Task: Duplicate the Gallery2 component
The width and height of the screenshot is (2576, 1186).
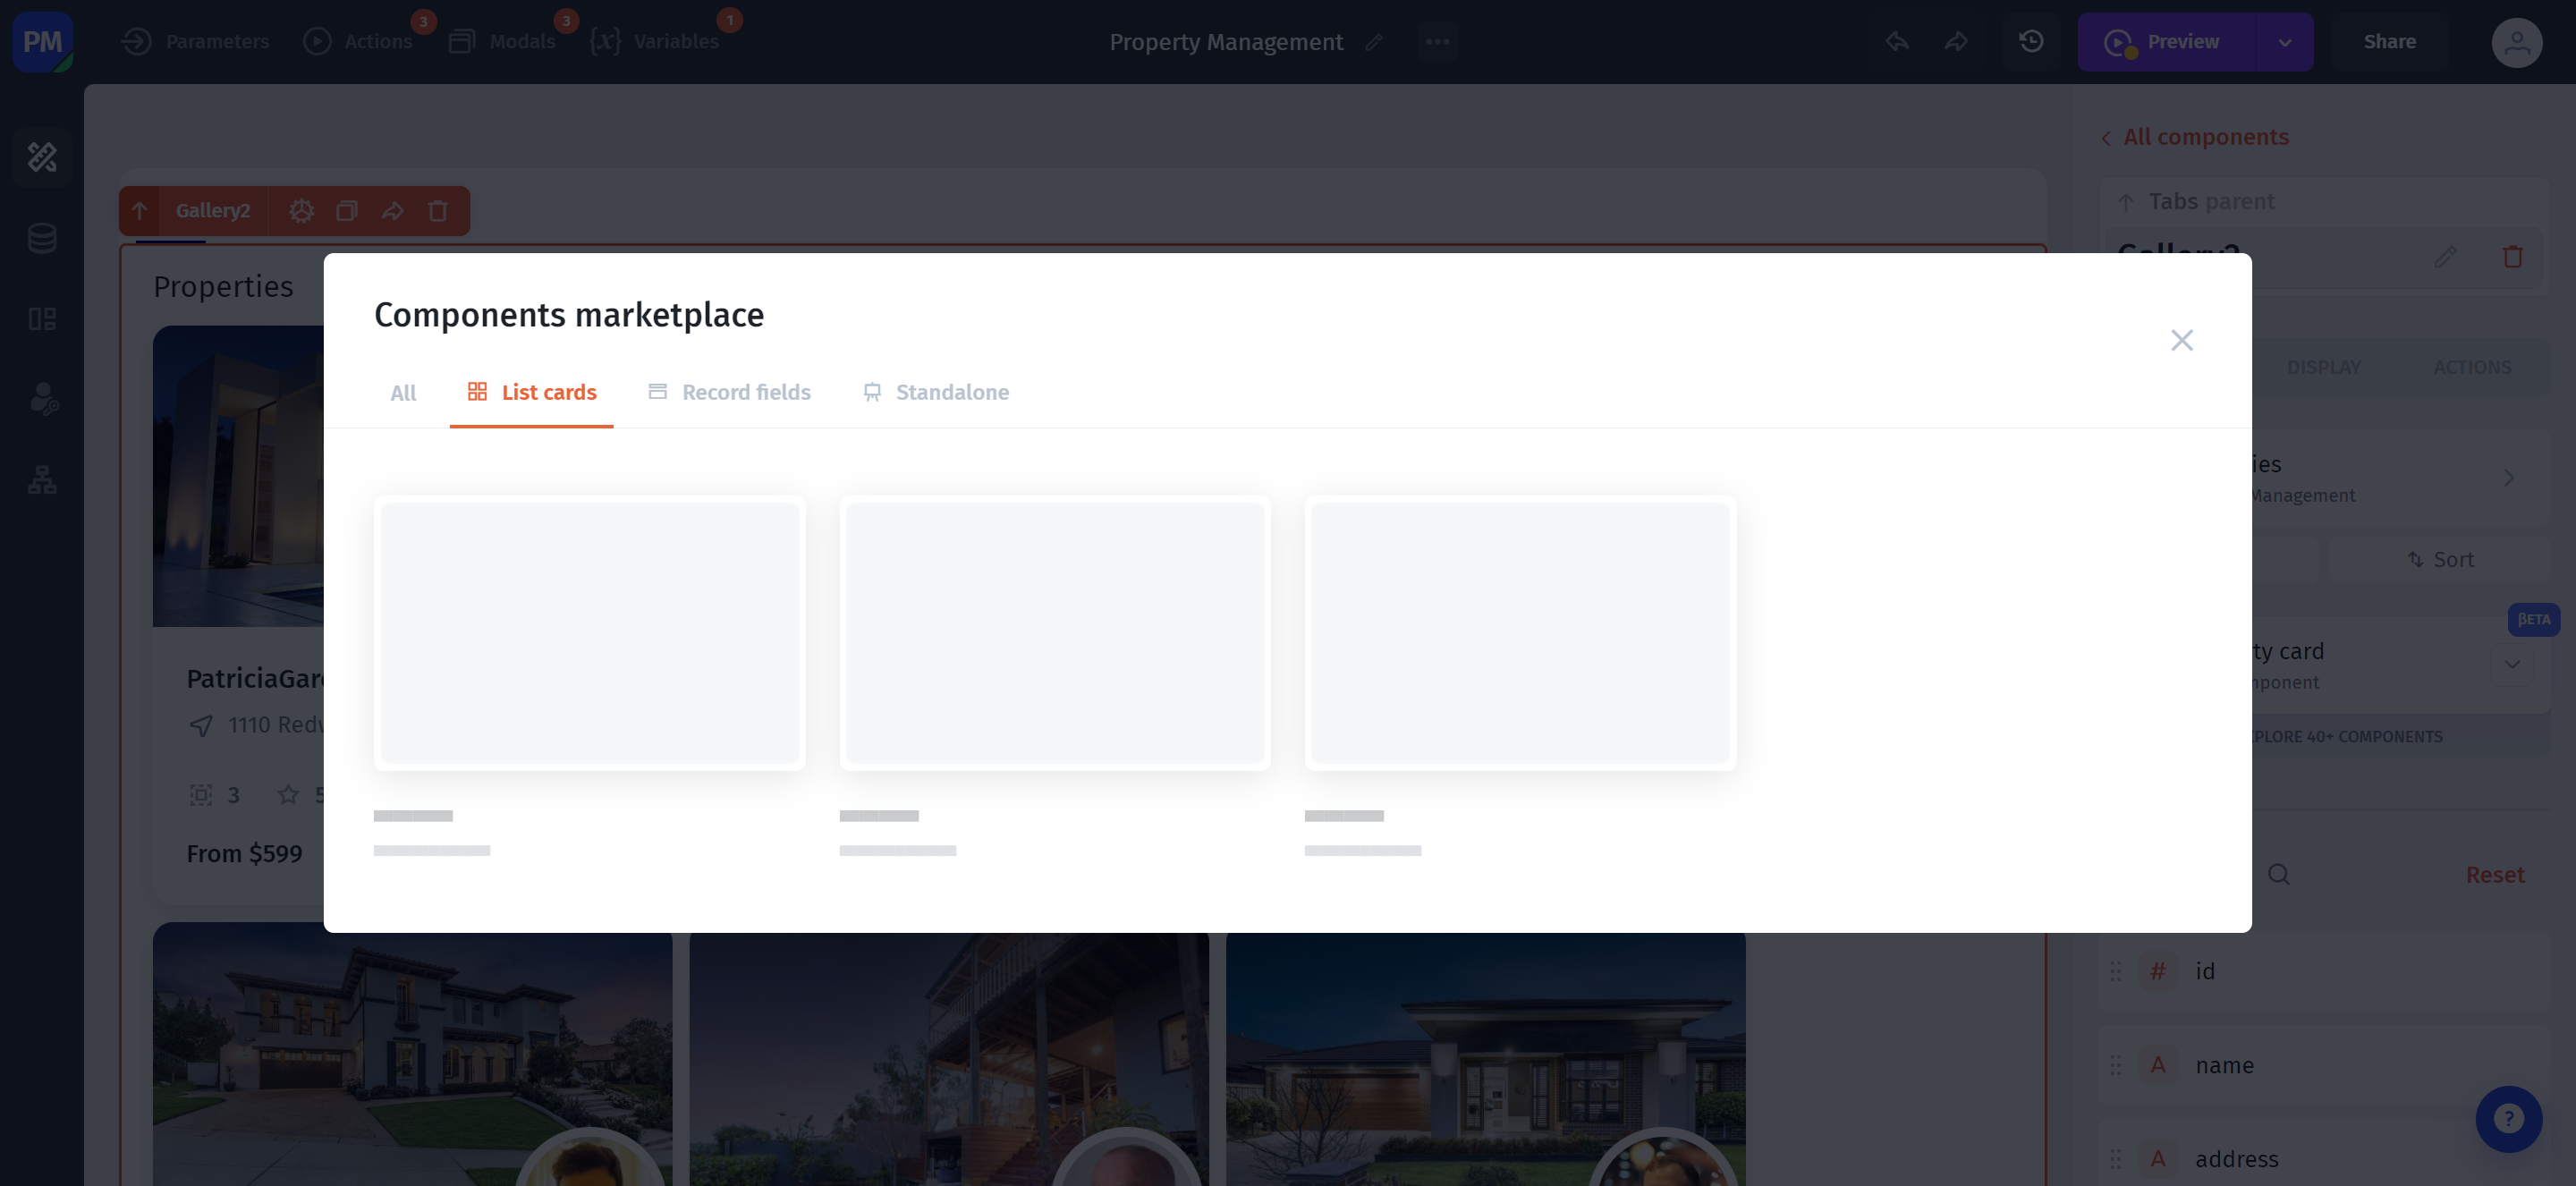Action: (x=346, y=211)
